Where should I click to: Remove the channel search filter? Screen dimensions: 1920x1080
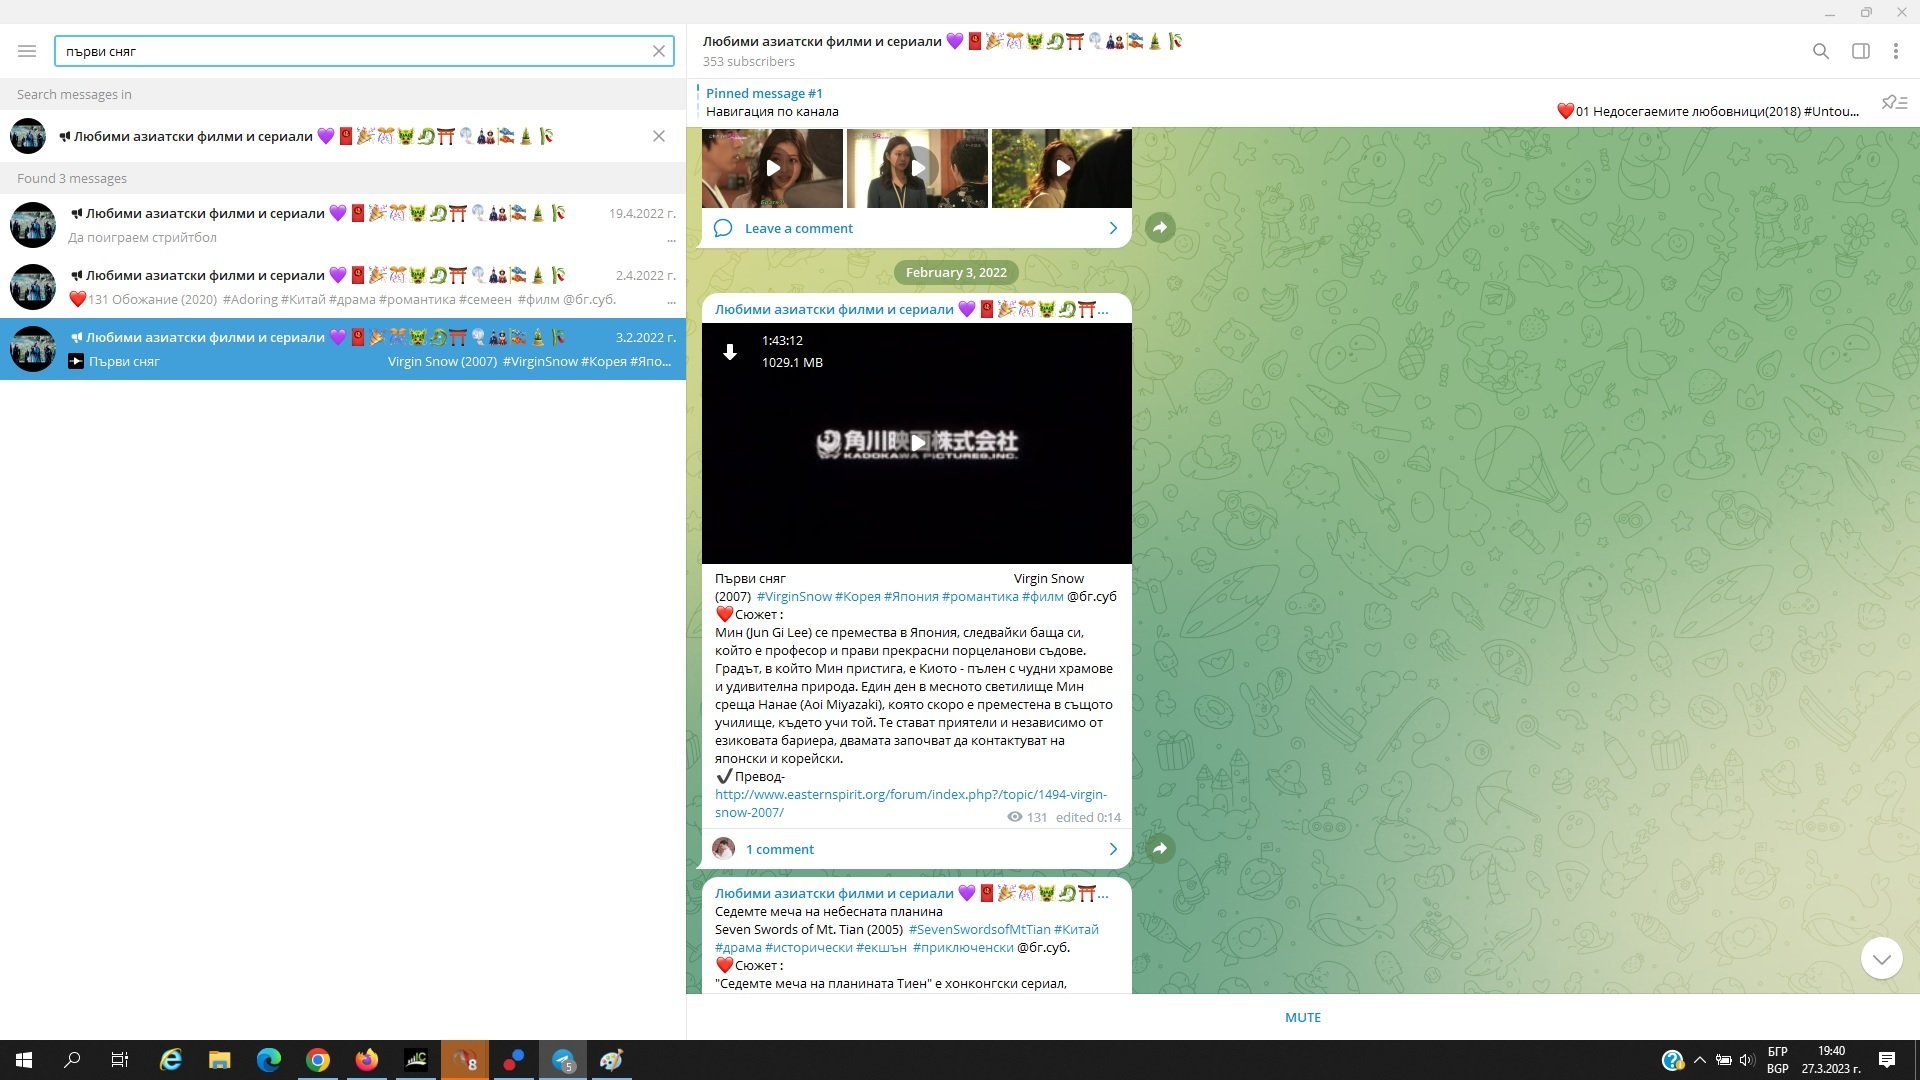[658, 136]
